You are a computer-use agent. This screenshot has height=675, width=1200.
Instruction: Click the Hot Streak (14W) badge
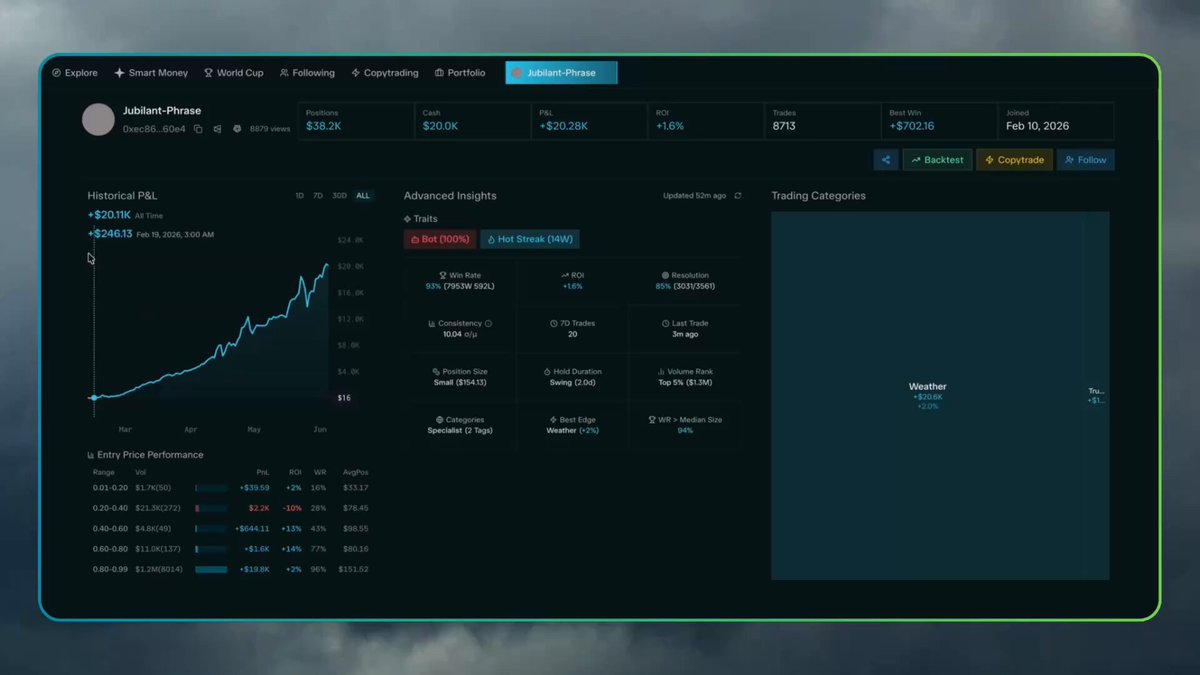[x=530, y=239]
